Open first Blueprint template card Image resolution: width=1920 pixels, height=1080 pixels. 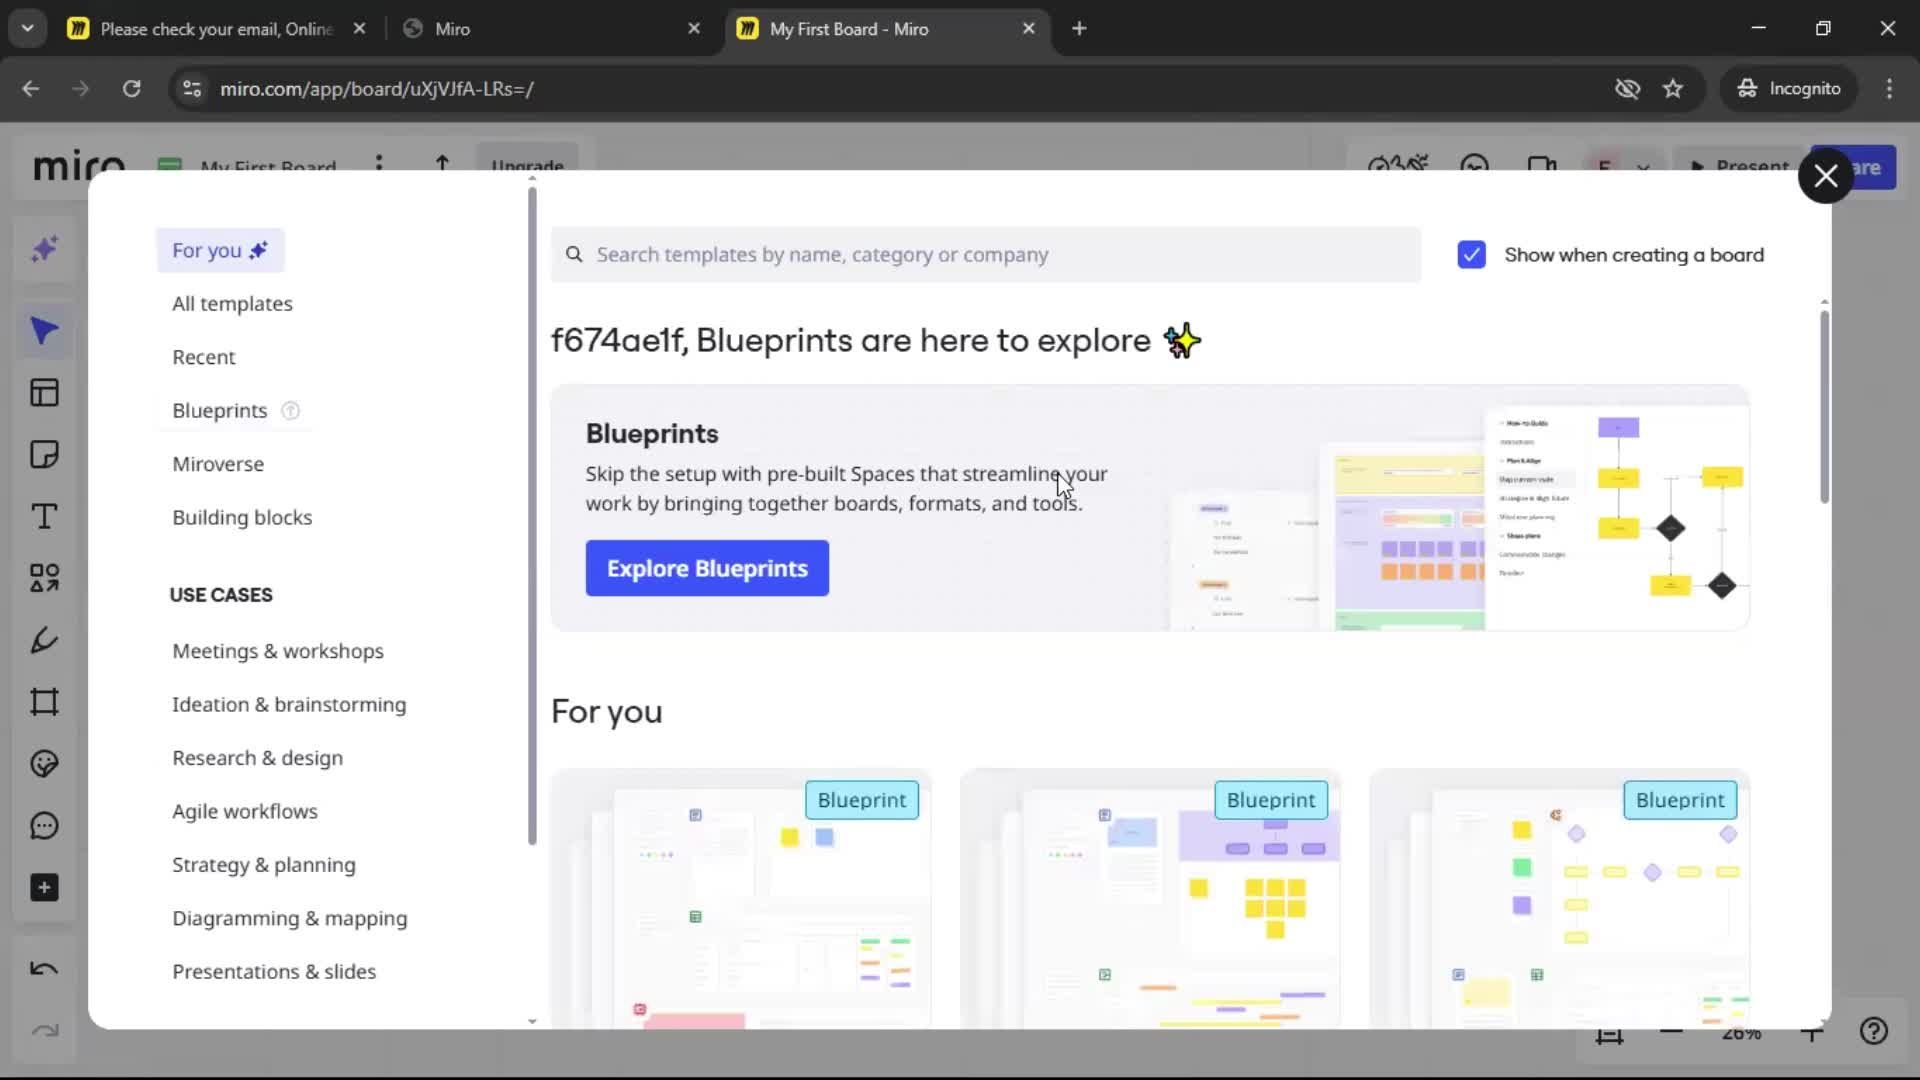click(x=741, y=899)
